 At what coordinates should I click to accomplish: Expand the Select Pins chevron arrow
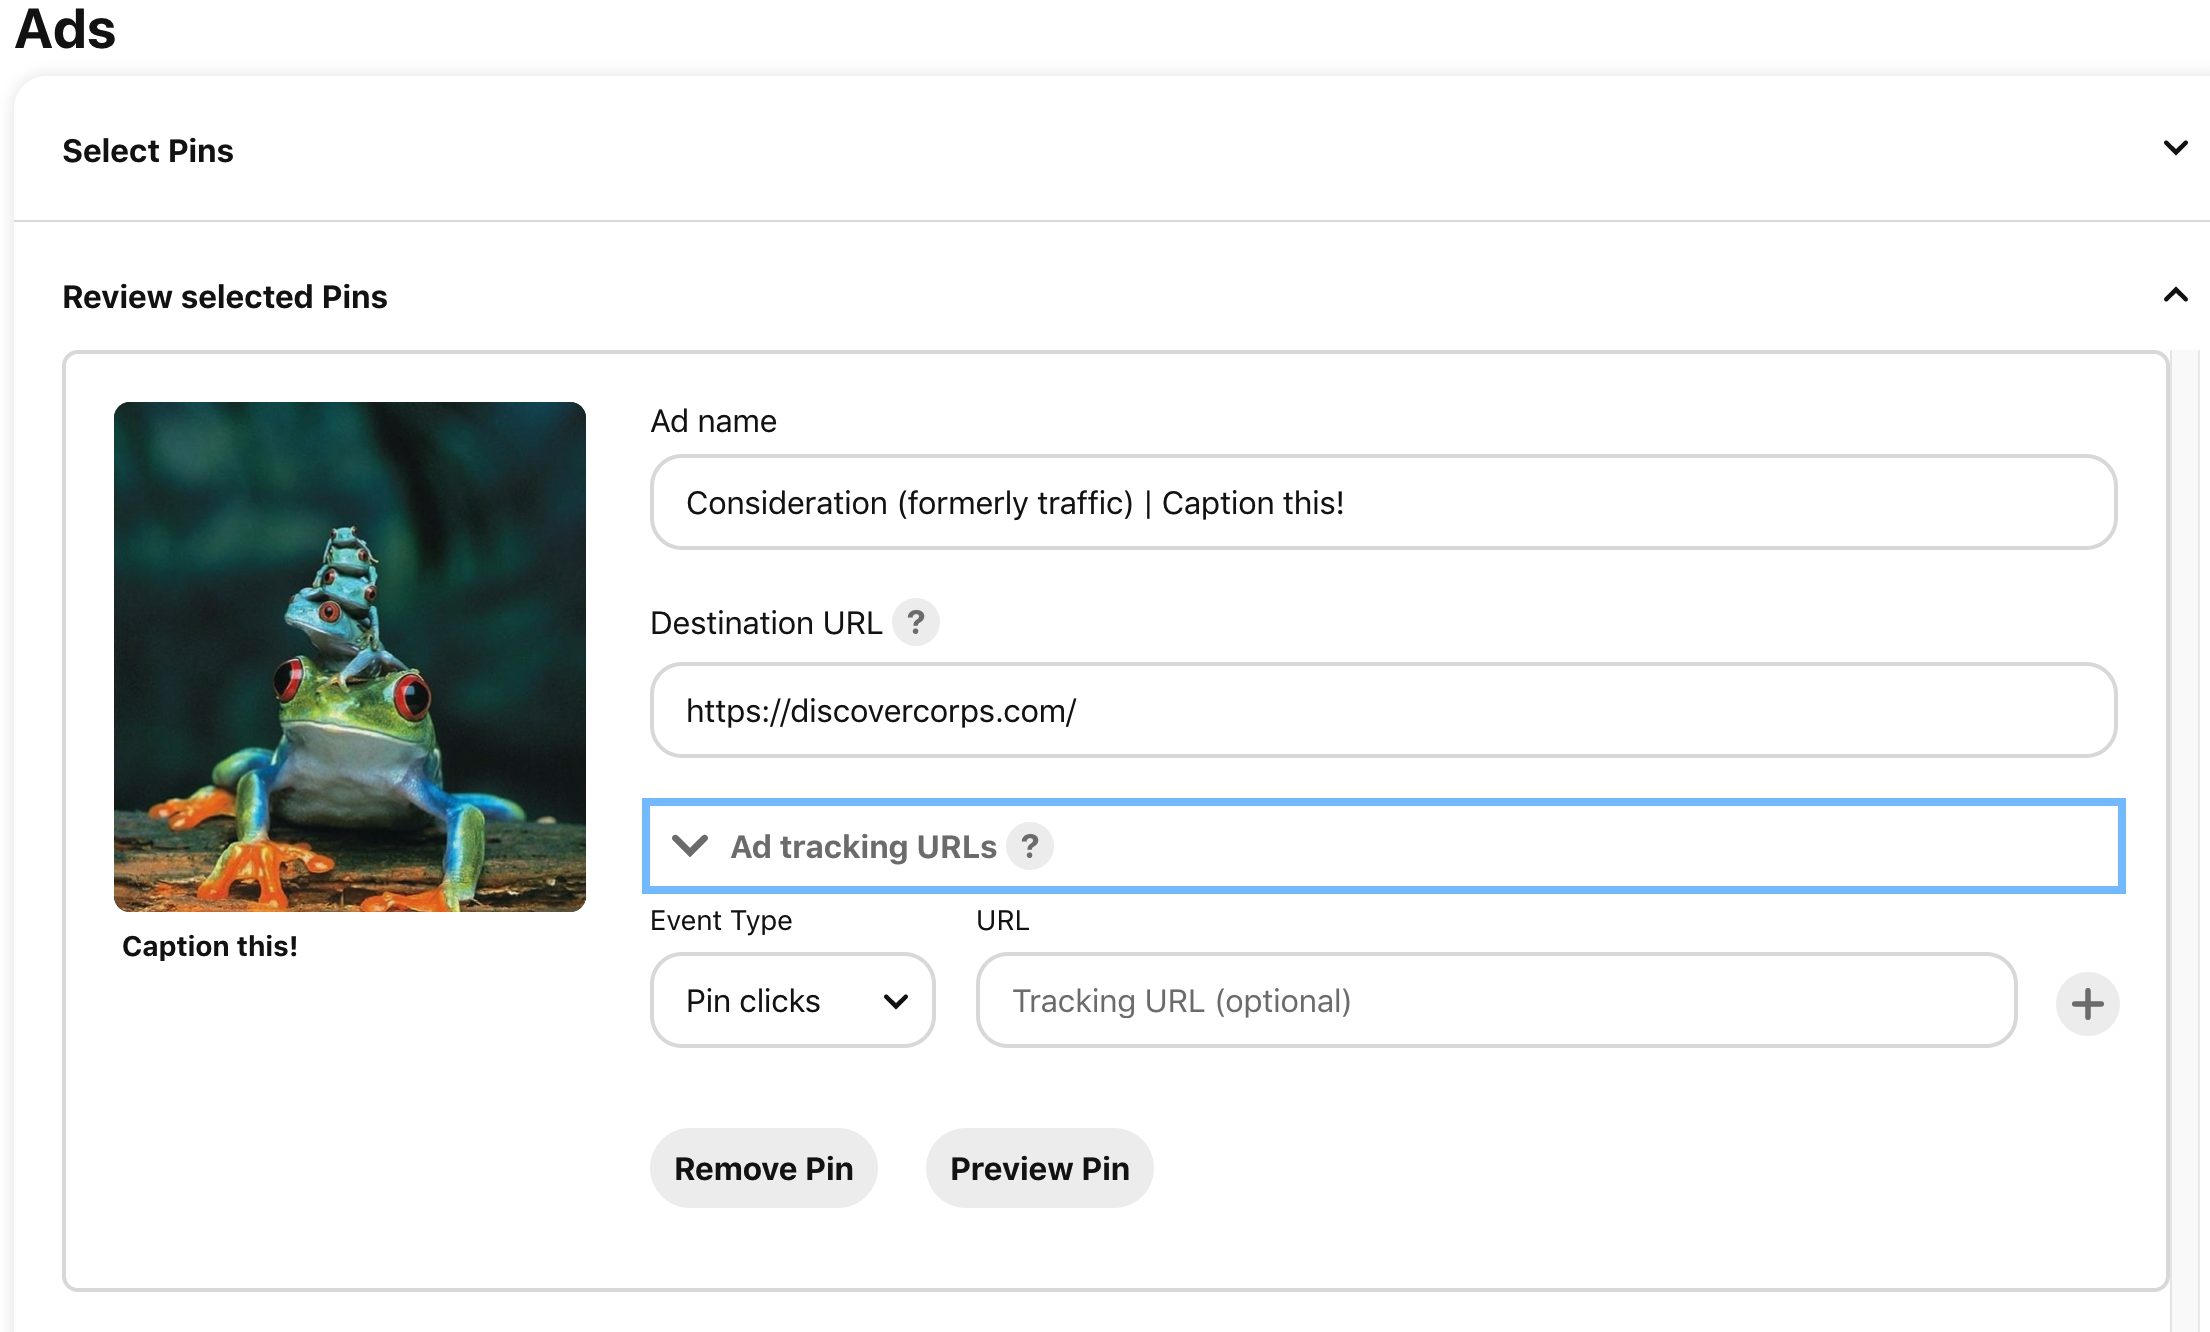point(2175,149)
